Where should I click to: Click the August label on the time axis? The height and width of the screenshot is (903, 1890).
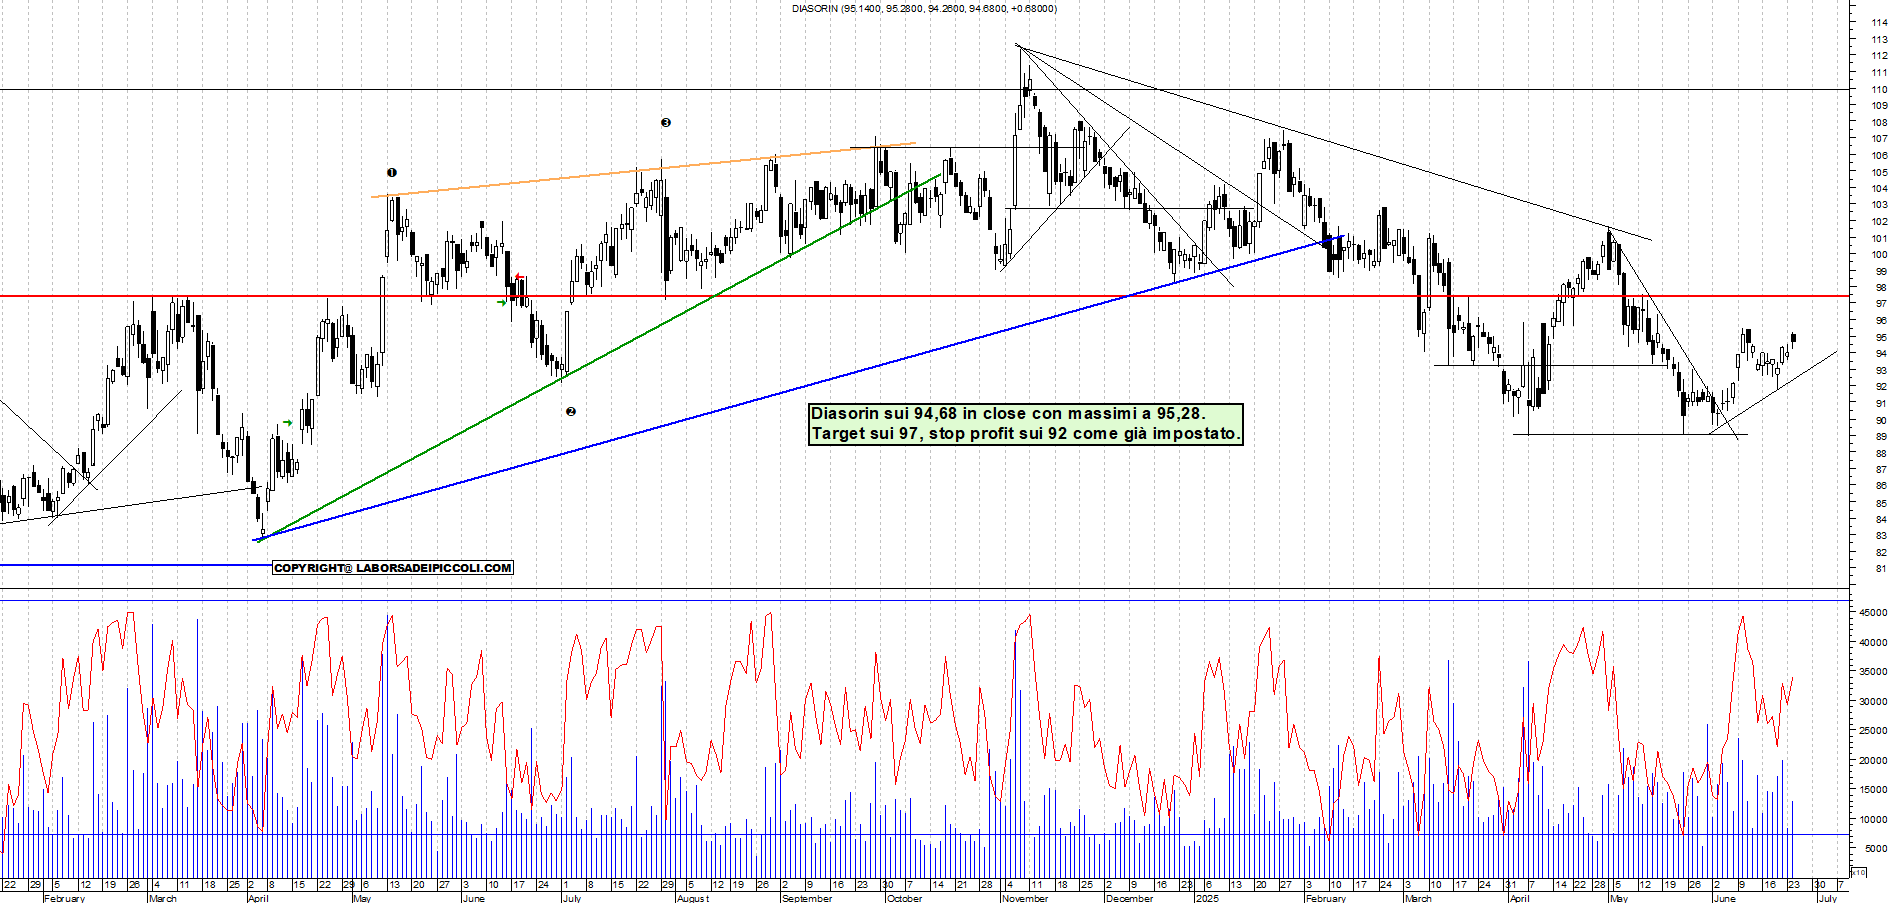693,898
